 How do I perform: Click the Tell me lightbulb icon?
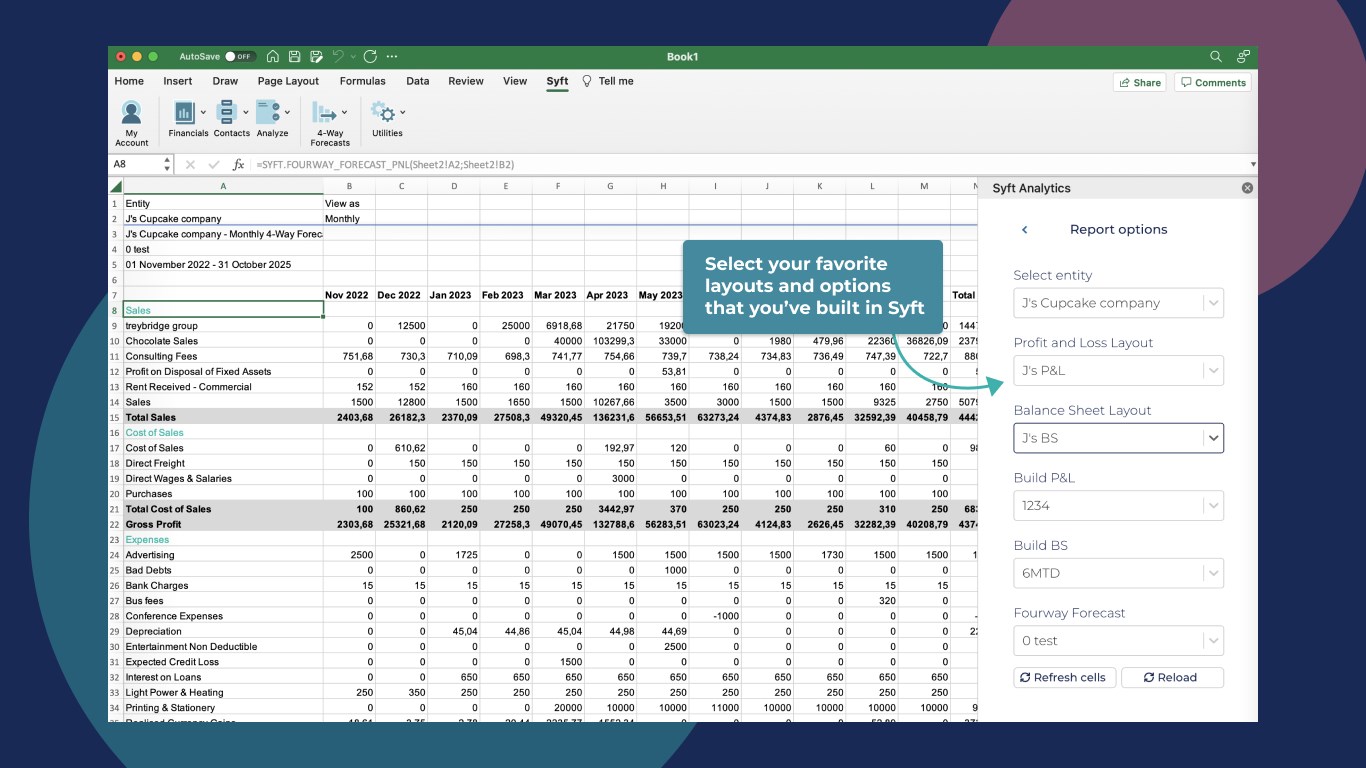587,82
